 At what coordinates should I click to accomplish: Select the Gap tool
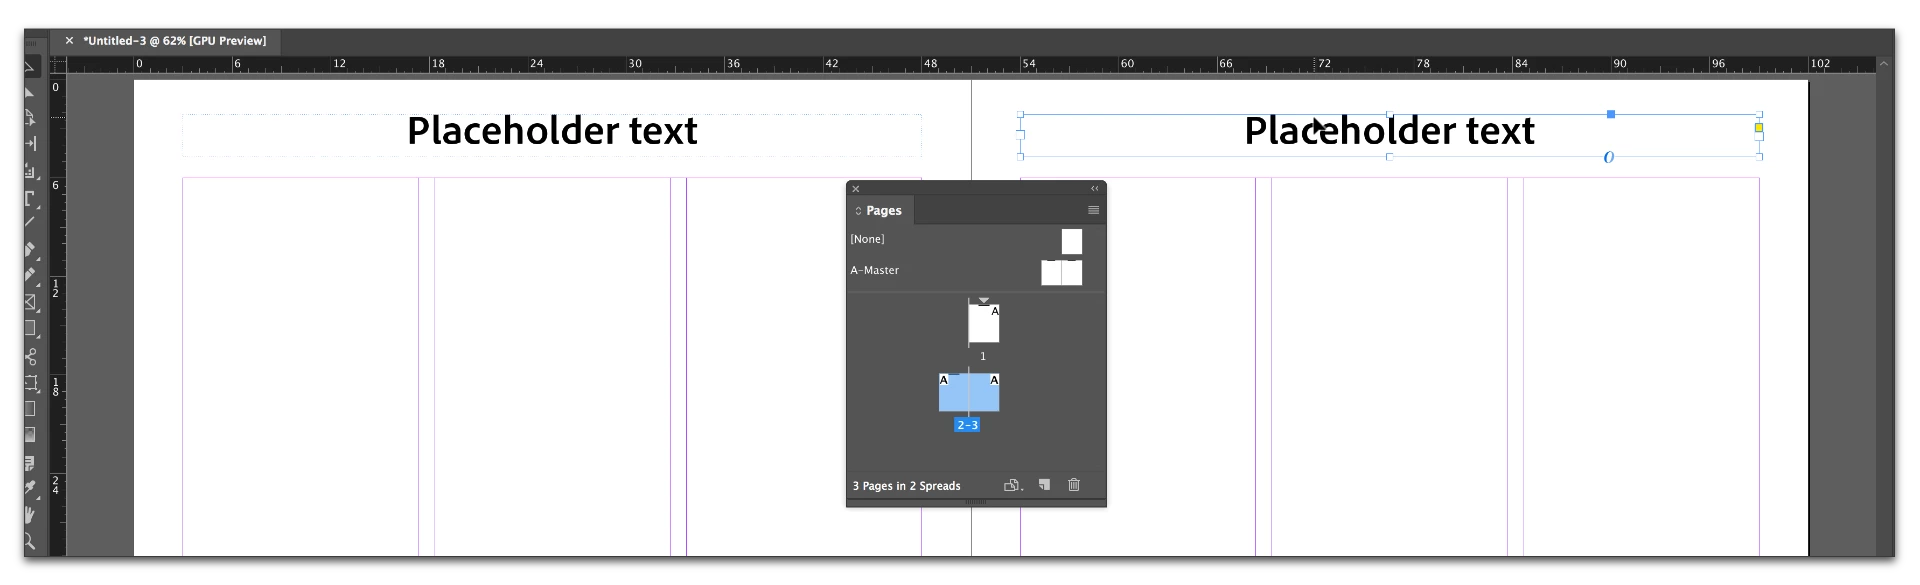pyautogui.click(x=30, y=144)
